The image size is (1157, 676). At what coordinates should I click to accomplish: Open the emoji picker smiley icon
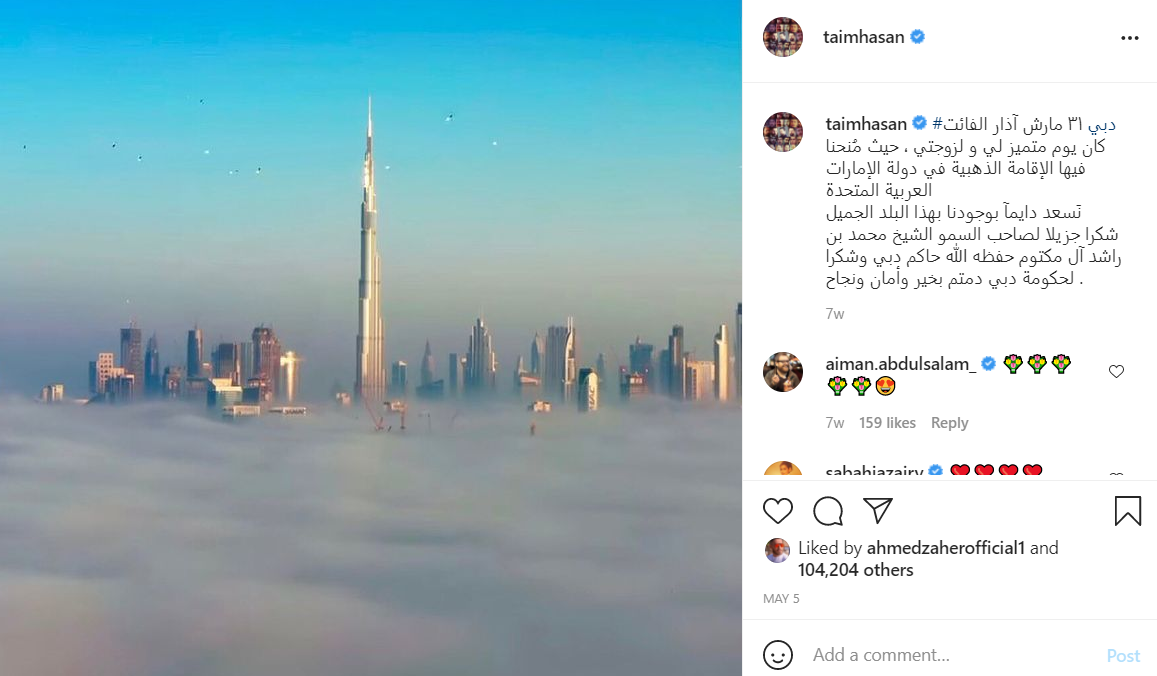coord(778,655)
